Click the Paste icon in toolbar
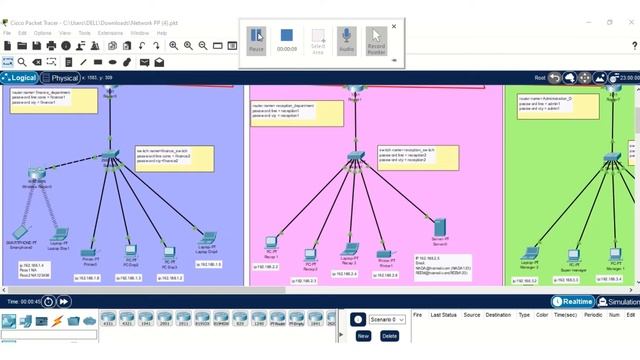 click(x=127, y=46)
